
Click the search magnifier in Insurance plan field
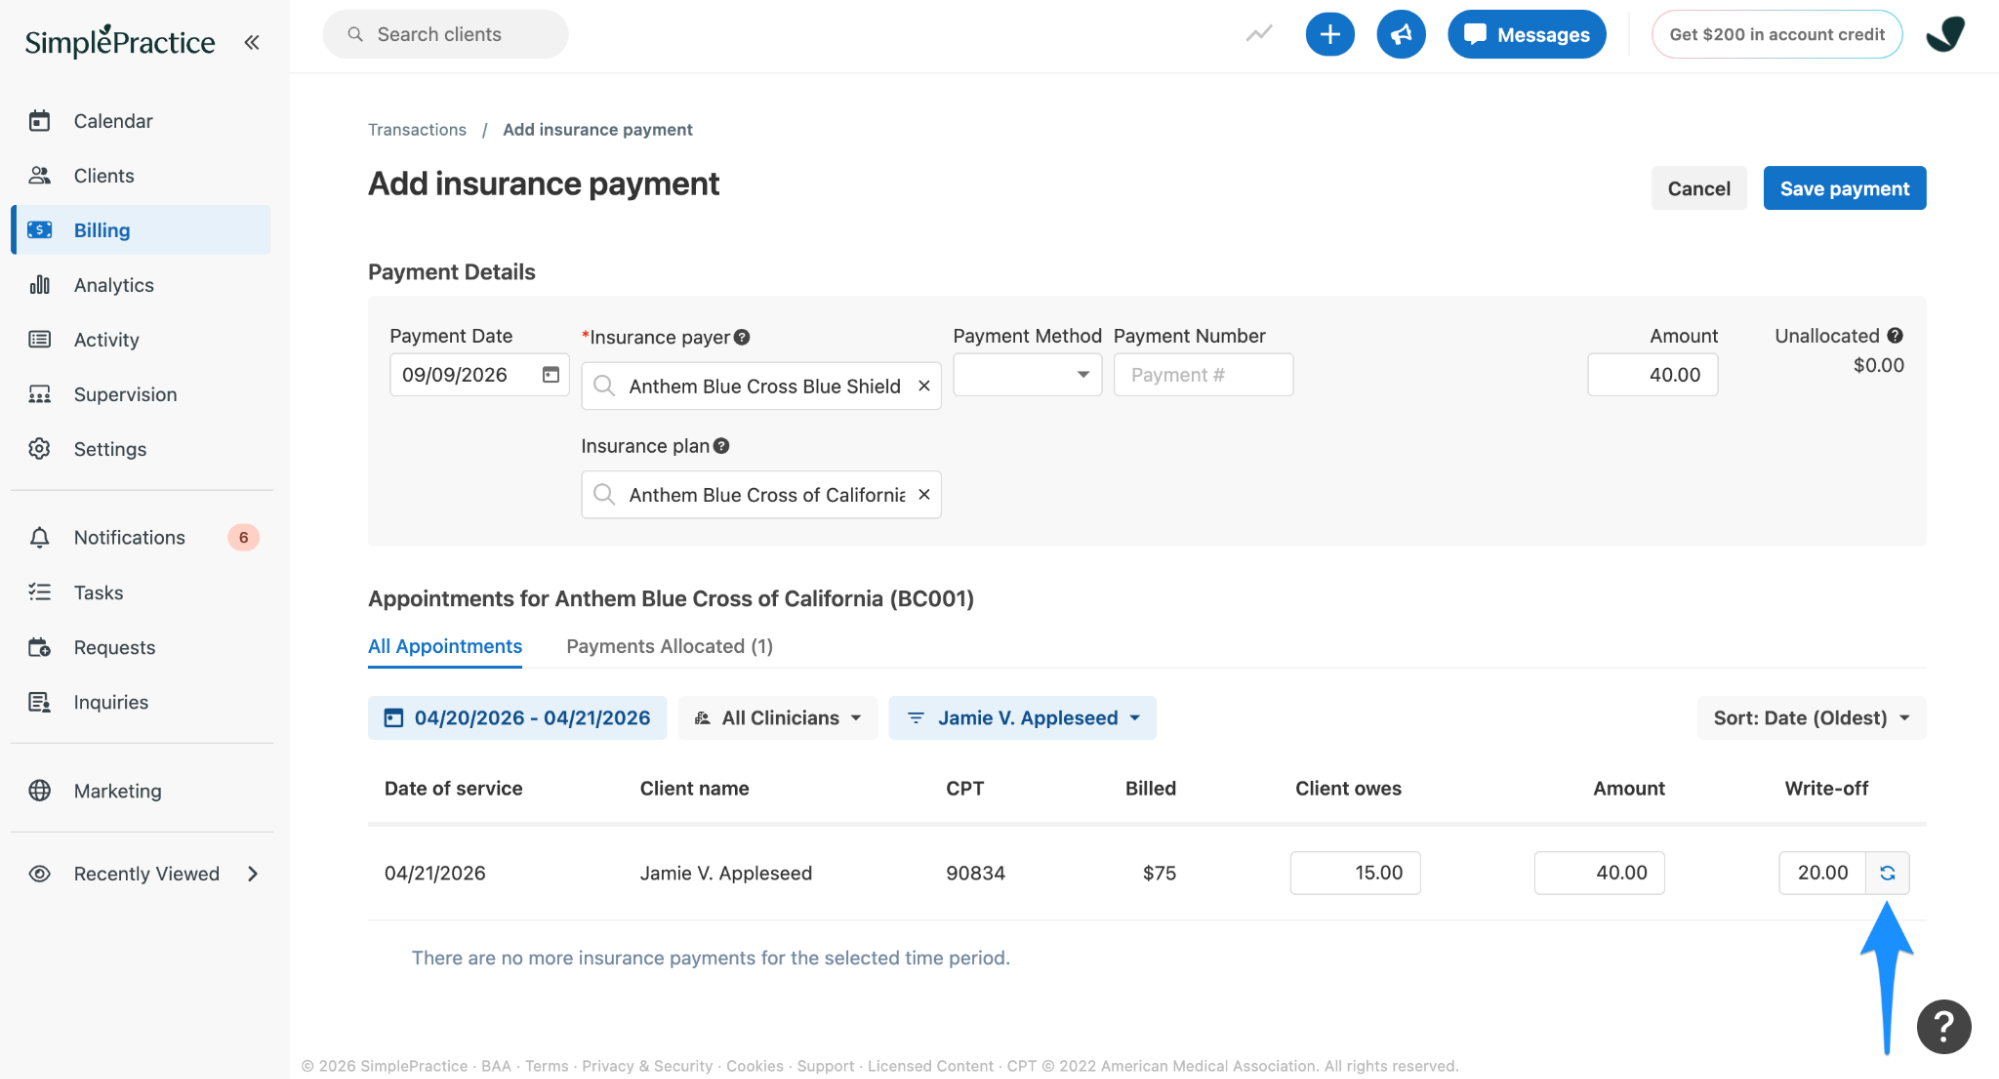[604, 494]
